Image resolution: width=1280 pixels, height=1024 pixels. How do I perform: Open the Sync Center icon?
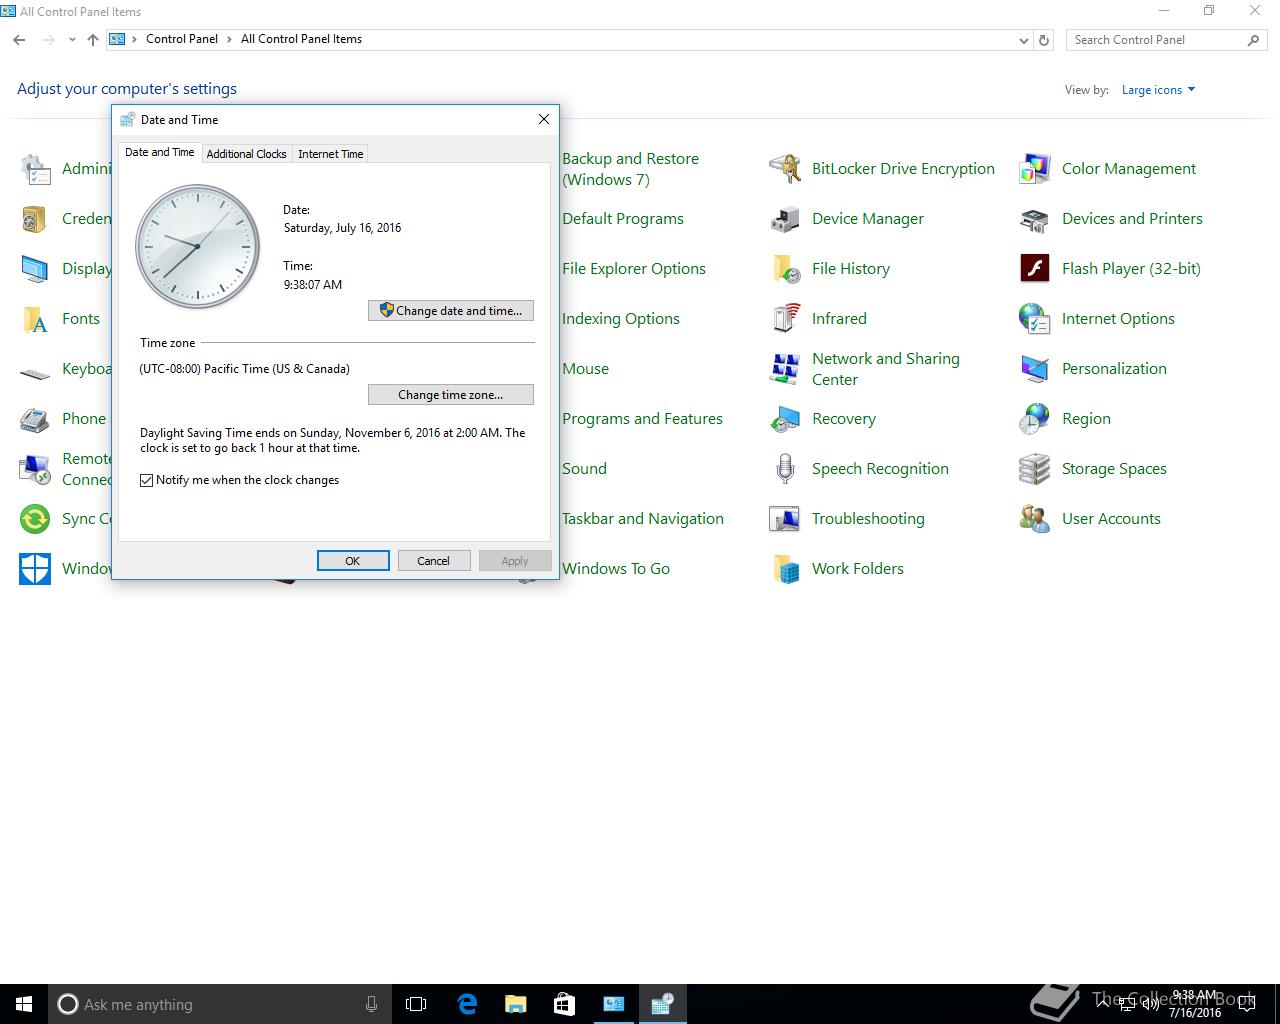pos(35,519)
